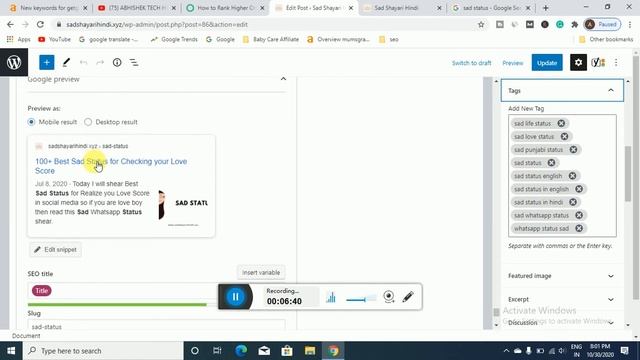Switch to 'sad status - Google Search' tab
This screenshot has height=360, width=640.
click(491, 8)
